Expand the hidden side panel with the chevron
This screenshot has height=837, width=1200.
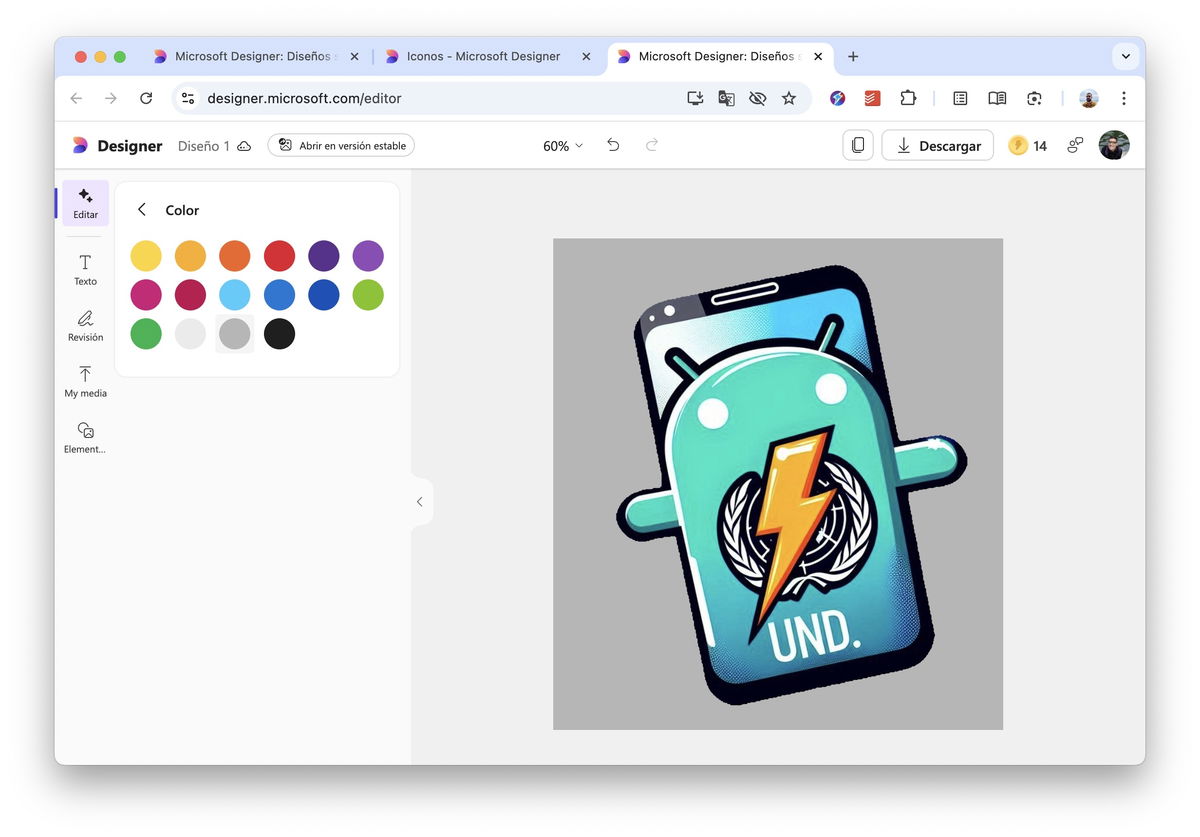click(x=420, y=501)
